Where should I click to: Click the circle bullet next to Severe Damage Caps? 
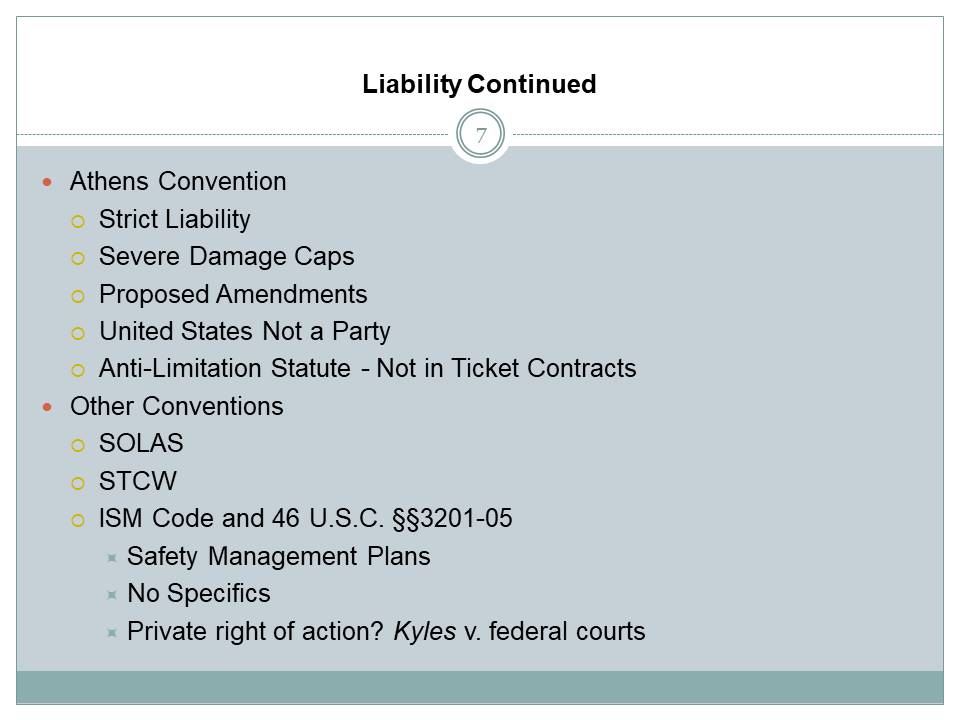click(78, 257)
